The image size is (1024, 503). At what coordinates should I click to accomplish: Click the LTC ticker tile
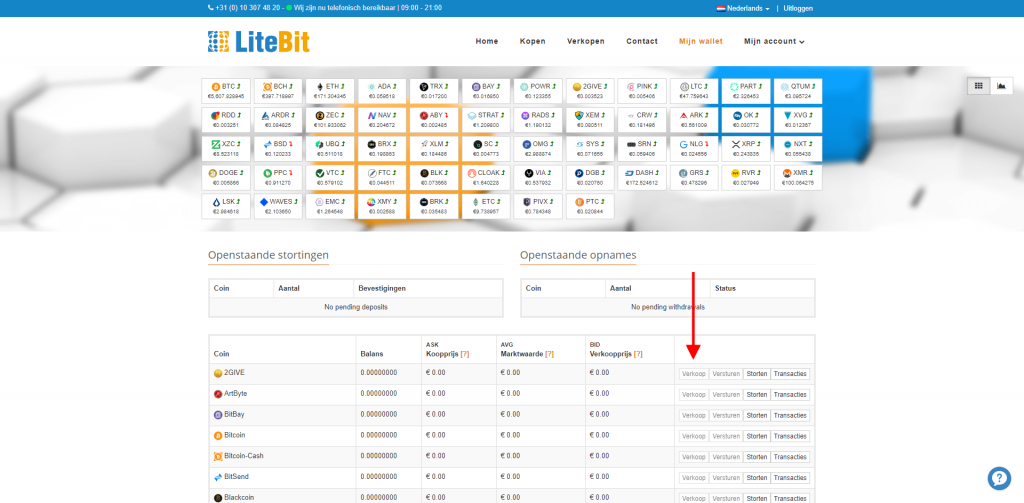pyautogui.click(x=694, y=91)
